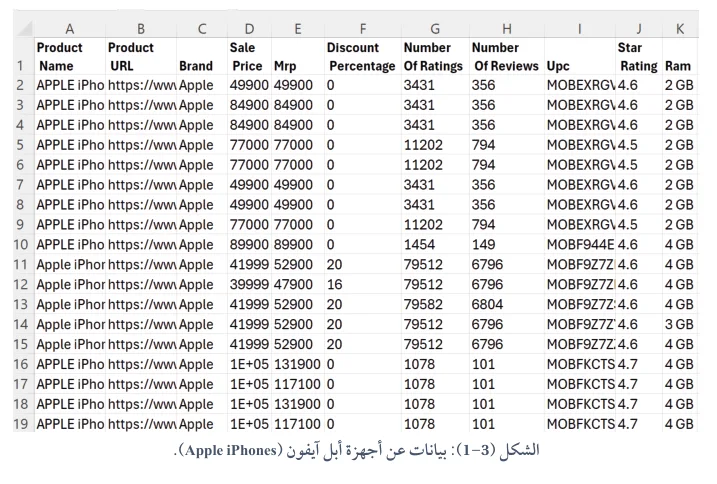Click Upc cell MOBFKCTS in row 16
Image resolution: width=717 pixels, height=484 pixels.
coord(580,364)
